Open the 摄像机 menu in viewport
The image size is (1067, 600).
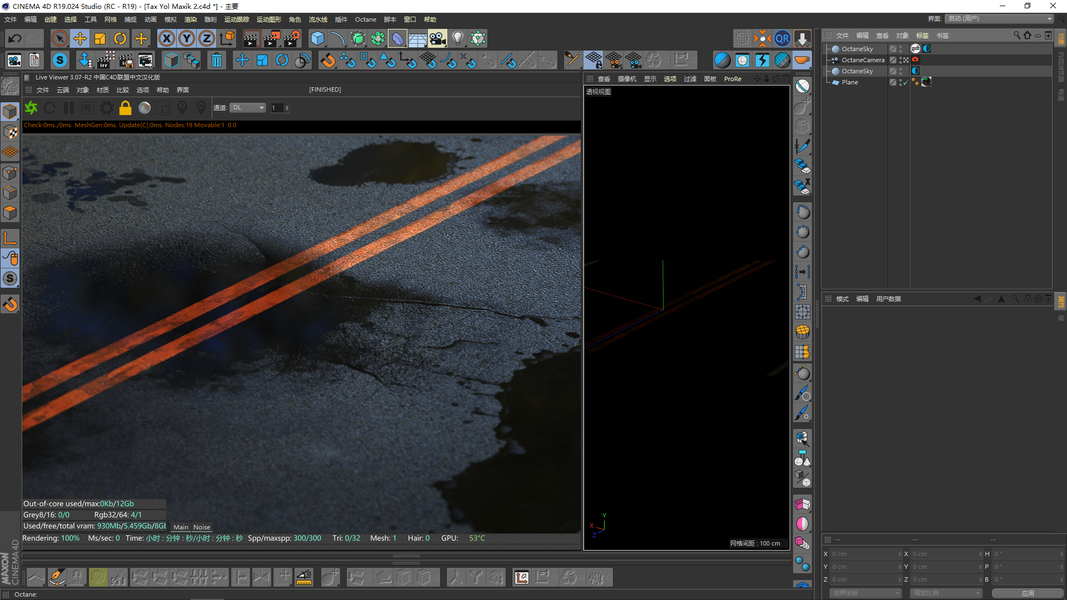pyautogui.click(x=627, y=79)
